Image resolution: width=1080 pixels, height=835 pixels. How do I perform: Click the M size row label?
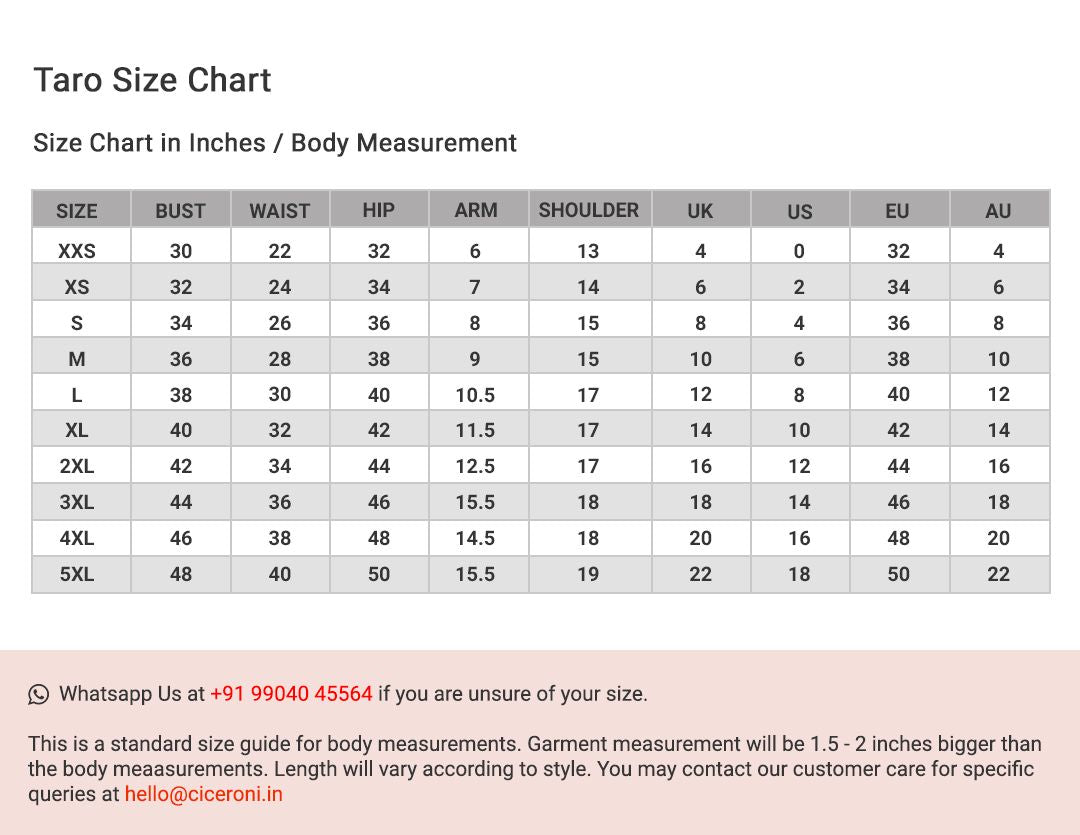pyautogui.click(x=76, y=359)
